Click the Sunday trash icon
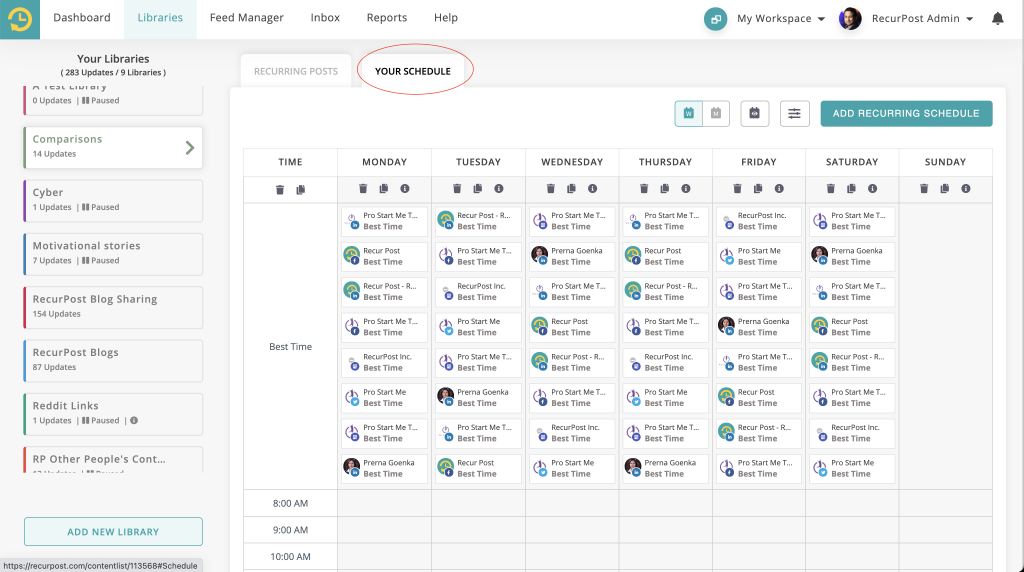The height and width of the screenshot is (572, 1024). click(x=924, y=189)
